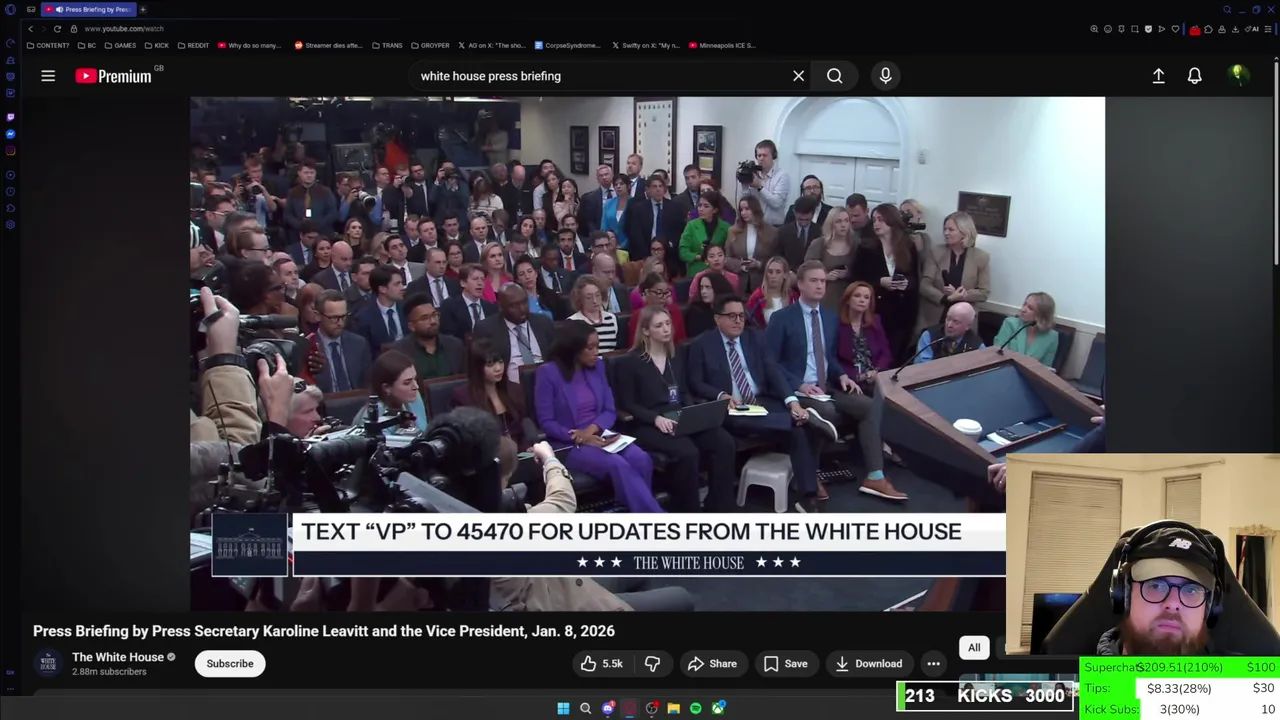The image size is (1280, 720).
Task: Open Windows taskbar search
Action: 585,709
